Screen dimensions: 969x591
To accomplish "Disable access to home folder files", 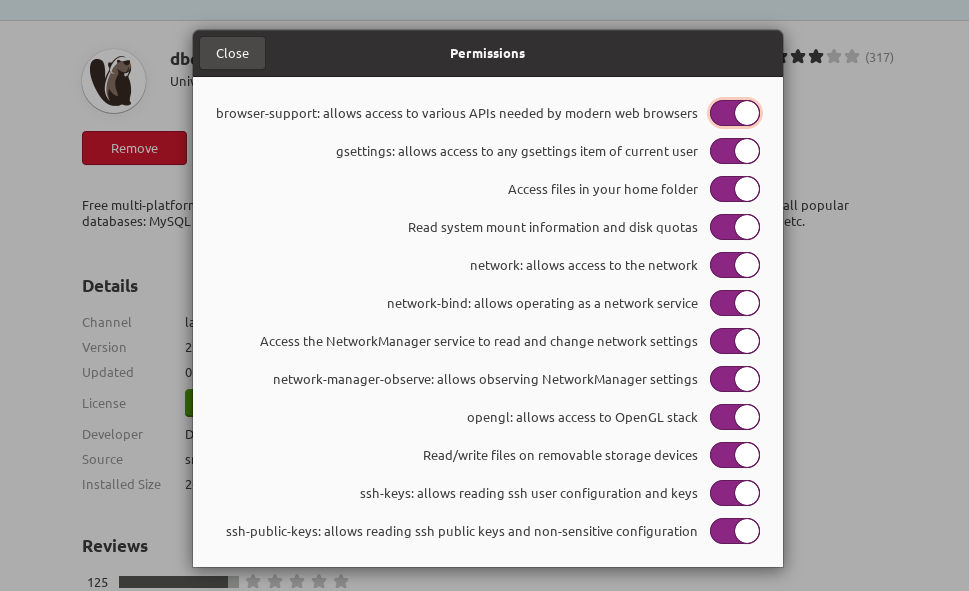I will [x=735, y=189].
